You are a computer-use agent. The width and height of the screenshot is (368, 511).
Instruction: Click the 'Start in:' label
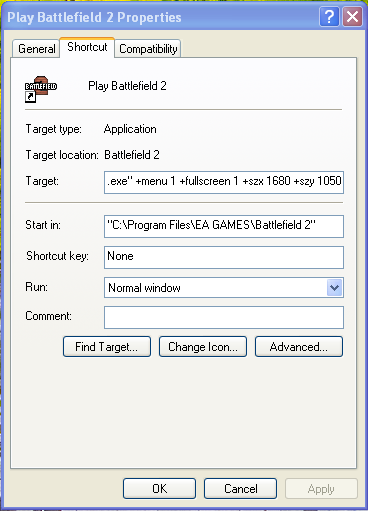[43, 225]
